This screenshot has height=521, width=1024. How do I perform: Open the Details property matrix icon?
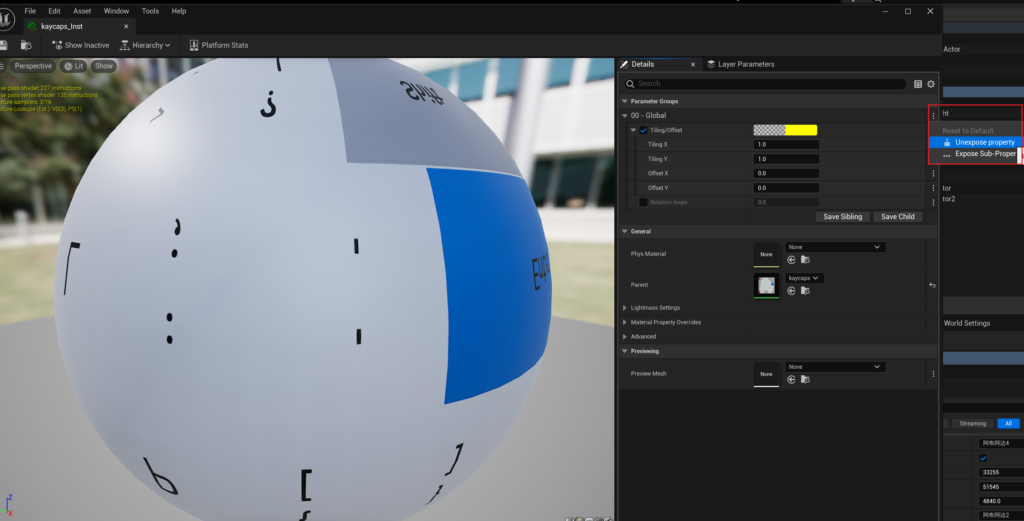[918, 84]
